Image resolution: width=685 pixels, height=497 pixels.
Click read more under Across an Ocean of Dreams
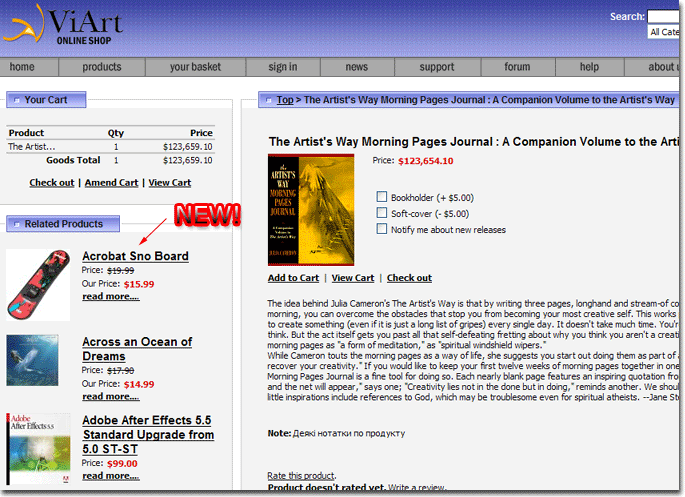click(x=111, y=397)
